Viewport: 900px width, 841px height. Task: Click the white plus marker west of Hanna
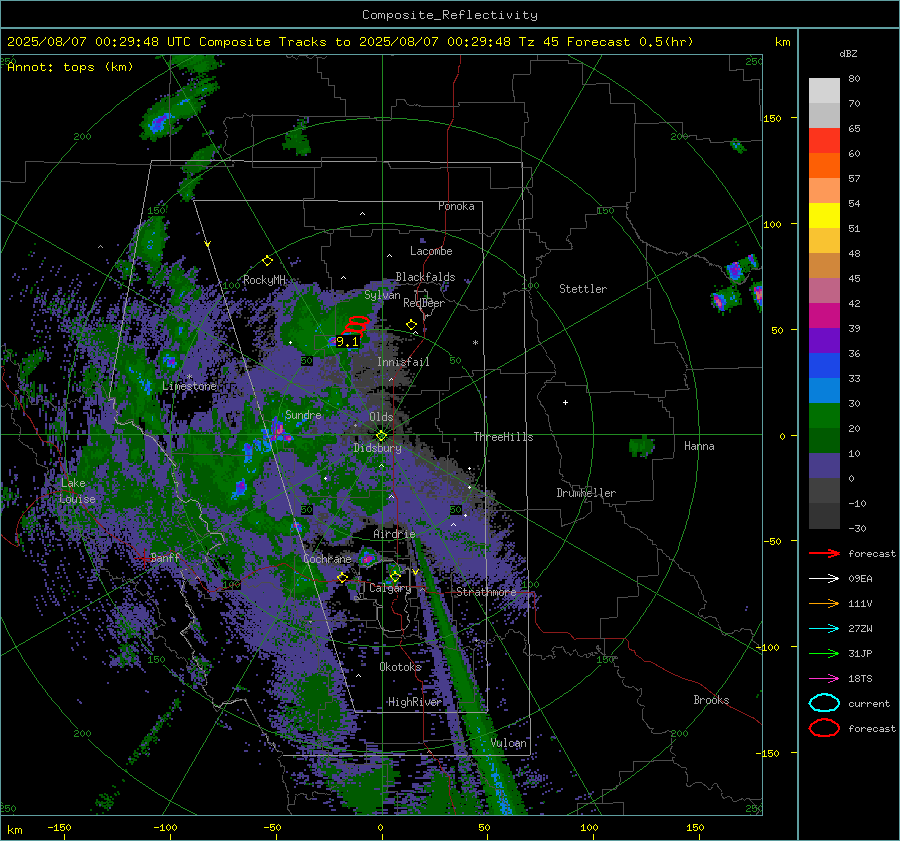click(x=565, y=402)
